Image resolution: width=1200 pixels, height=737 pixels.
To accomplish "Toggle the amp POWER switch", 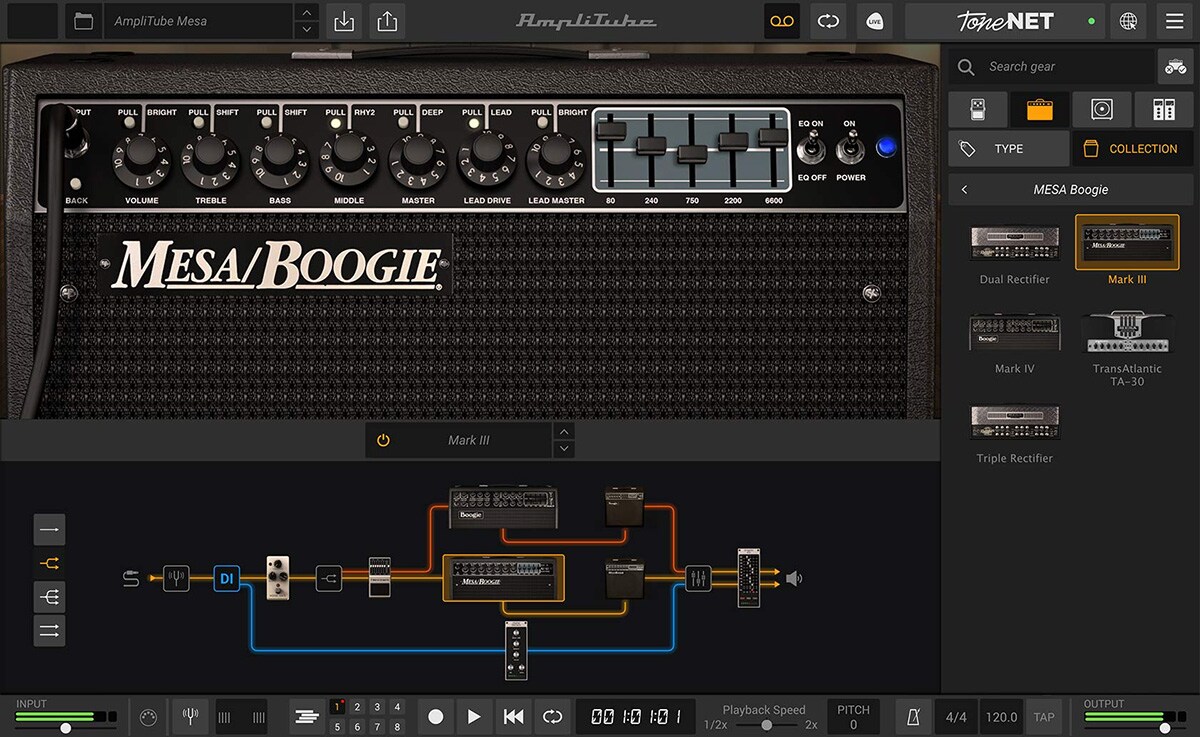I will point(851,150).
